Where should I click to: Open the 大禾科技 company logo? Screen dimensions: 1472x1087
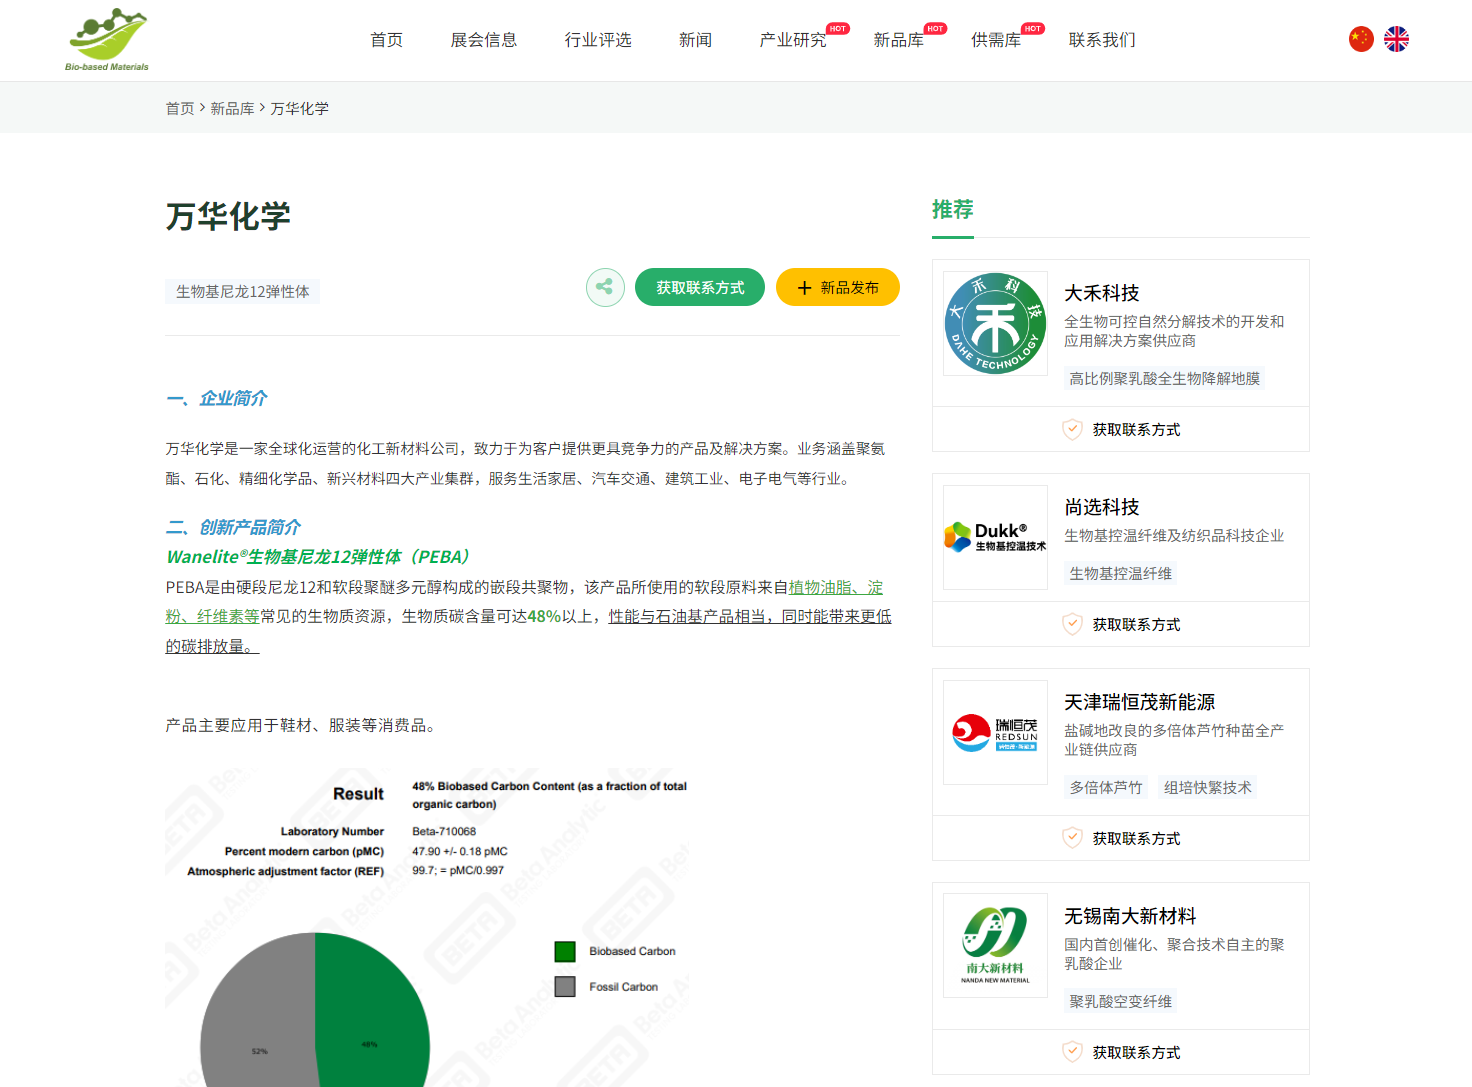pyautogui.click(x=995, y=324)
